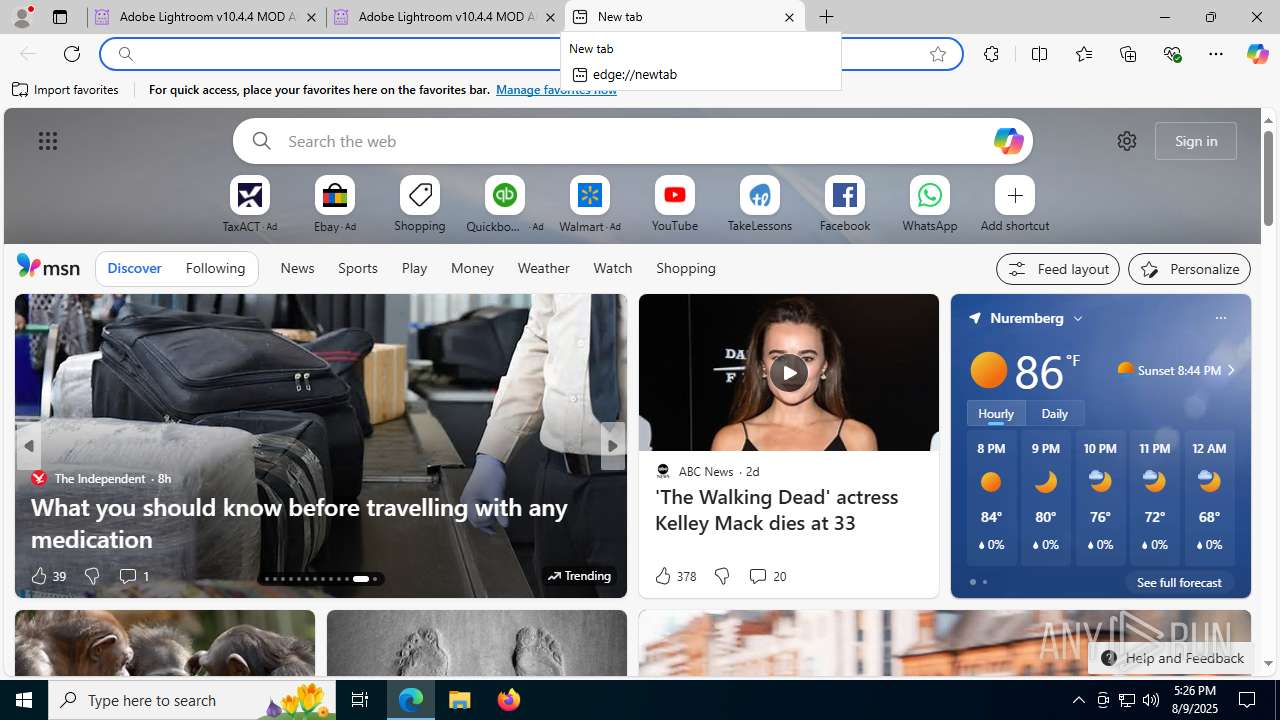1280x720 pixels.
Task: Like the travelling medication story
Action: tap(47, 576)
